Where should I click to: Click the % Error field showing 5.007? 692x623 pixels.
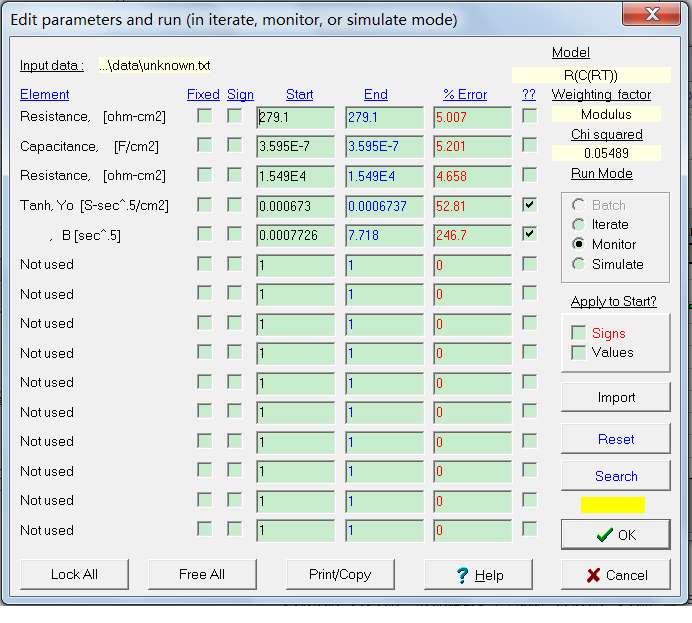click(x=472, y=117)
